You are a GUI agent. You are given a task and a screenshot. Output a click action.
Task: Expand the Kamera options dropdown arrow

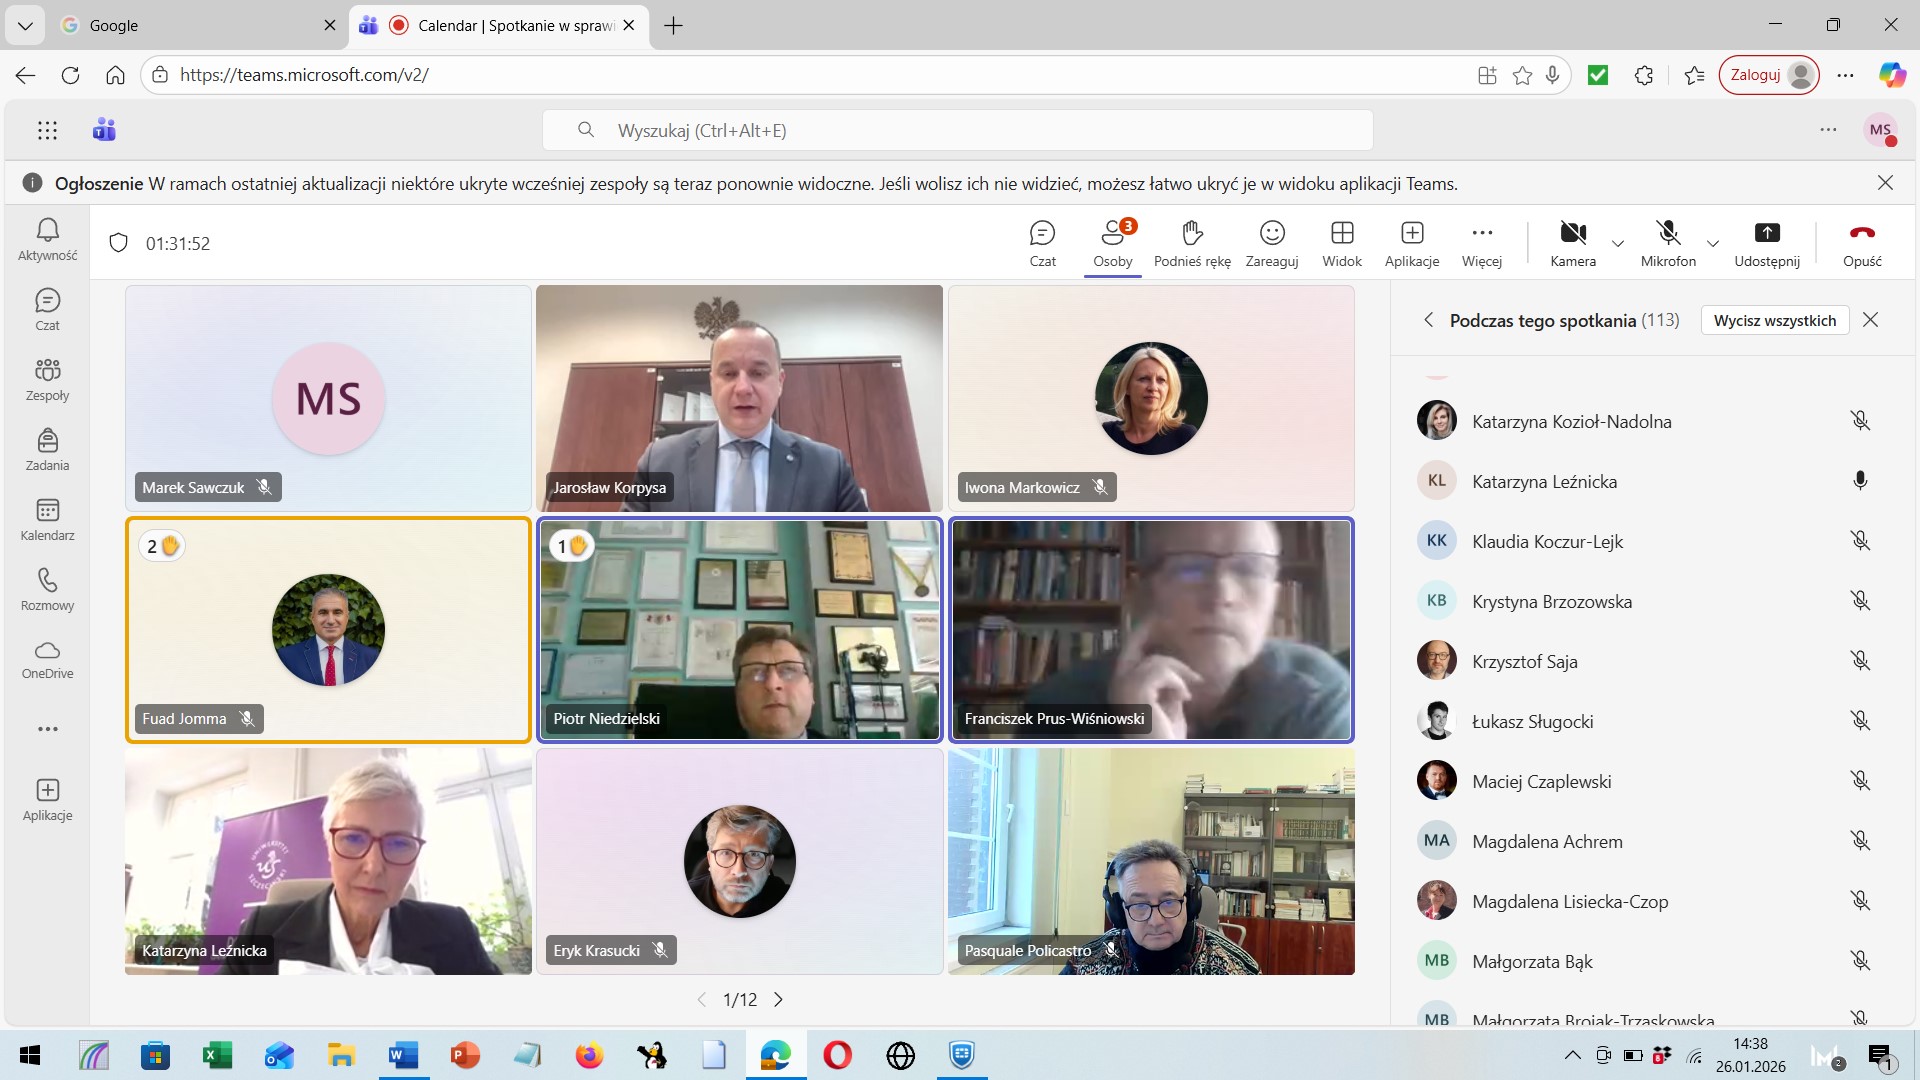click(x=1618, y=244)
